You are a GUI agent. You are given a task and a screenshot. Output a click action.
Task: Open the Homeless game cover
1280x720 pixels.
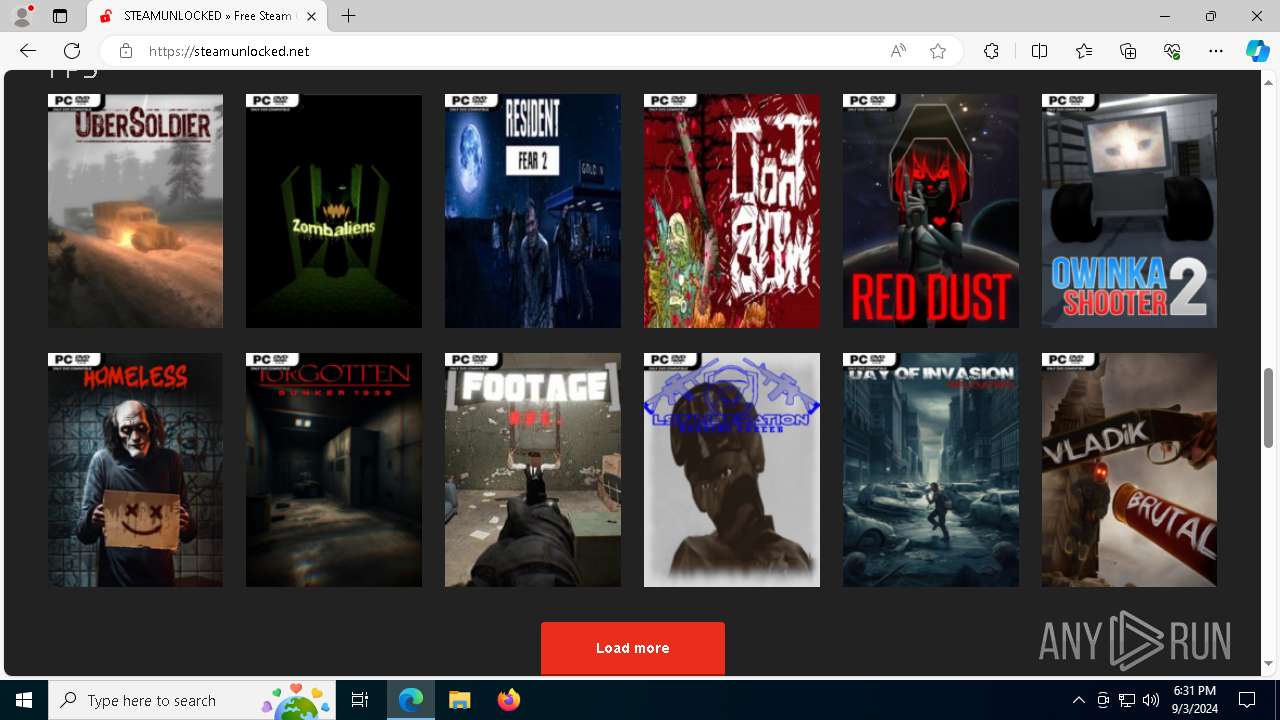[x=135, y=470]
